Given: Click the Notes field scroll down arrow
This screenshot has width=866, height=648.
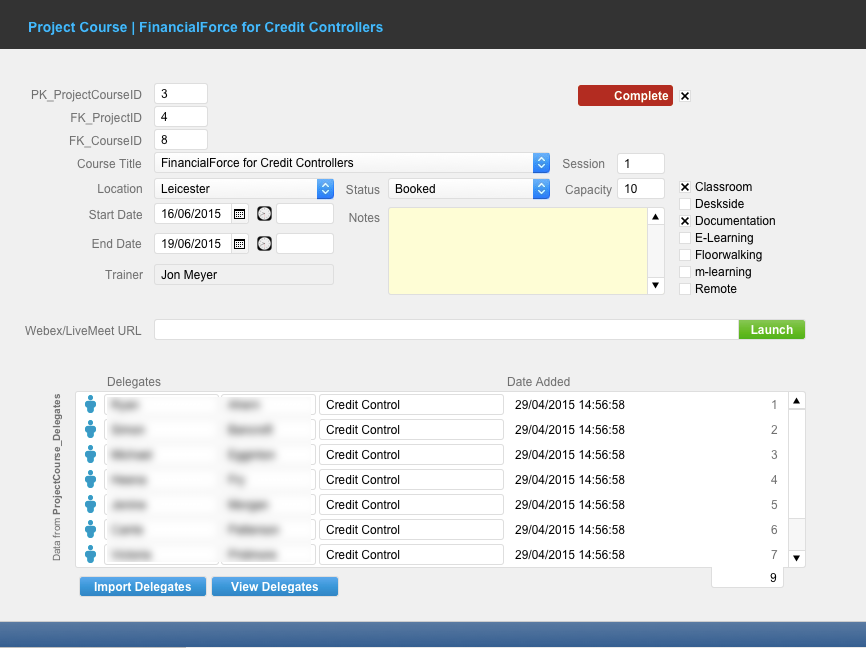Looking at the screenshot, I should (656, 286).
